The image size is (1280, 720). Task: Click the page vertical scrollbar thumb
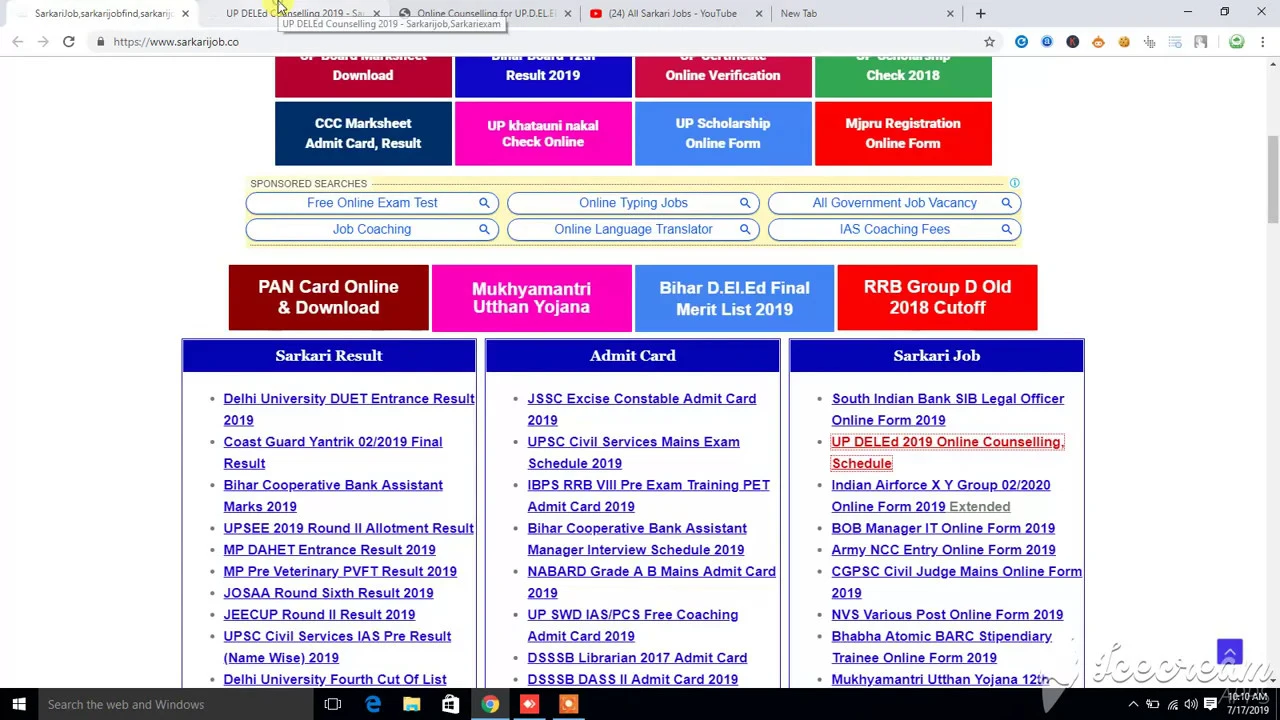1273,180
